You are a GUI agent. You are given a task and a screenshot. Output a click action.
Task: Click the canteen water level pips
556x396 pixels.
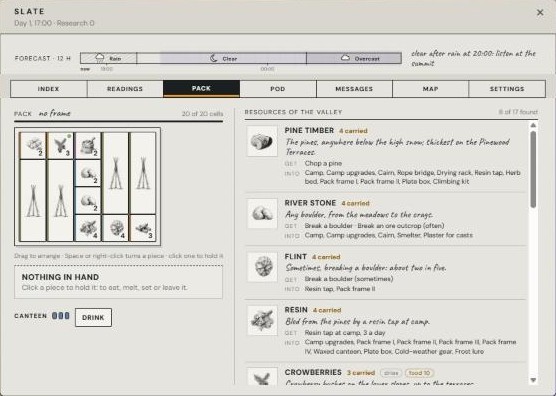(x=61, y=316)
